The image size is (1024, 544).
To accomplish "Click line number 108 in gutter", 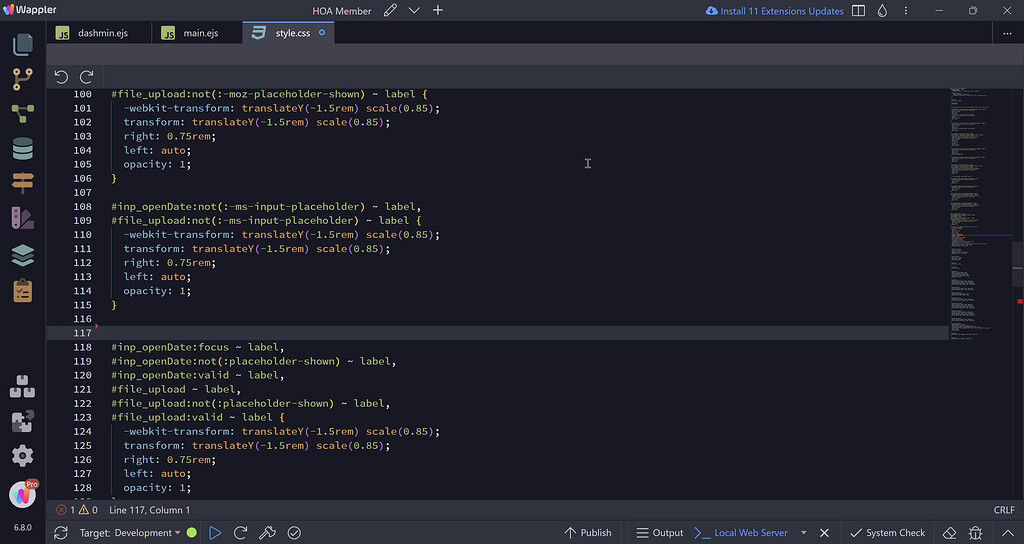I will click(82, 206).
